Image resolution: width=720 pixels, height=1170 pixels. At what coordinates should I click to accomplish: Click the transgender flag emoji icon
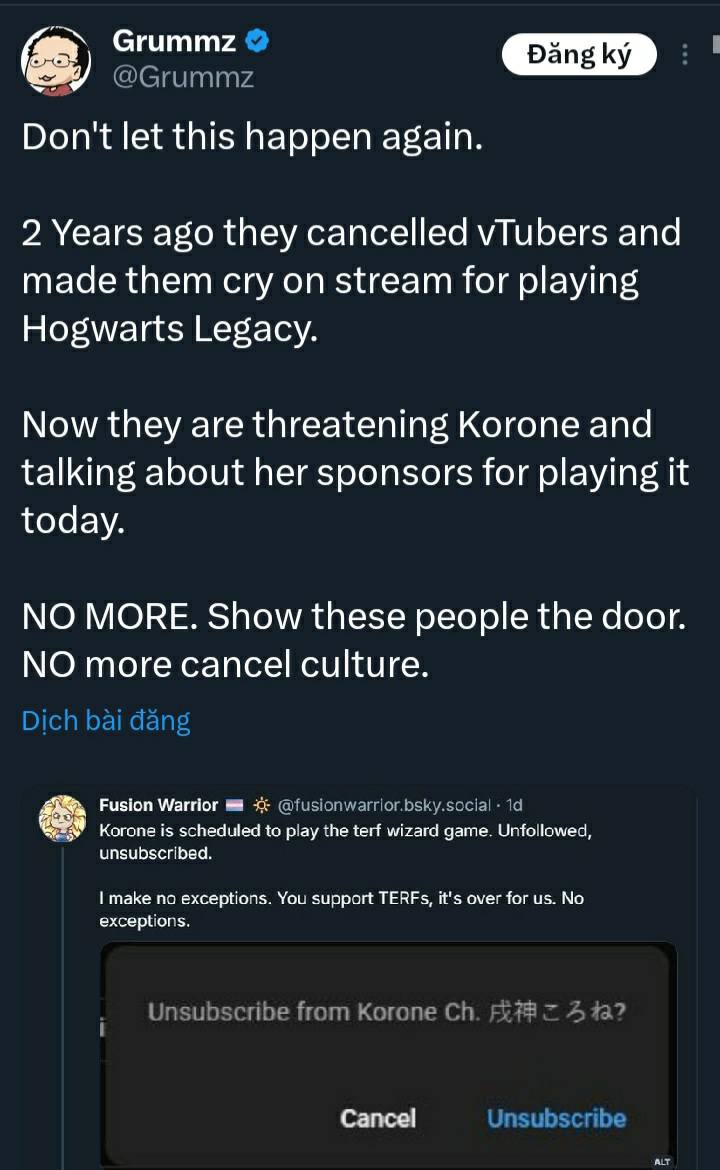tap(235, 805)
